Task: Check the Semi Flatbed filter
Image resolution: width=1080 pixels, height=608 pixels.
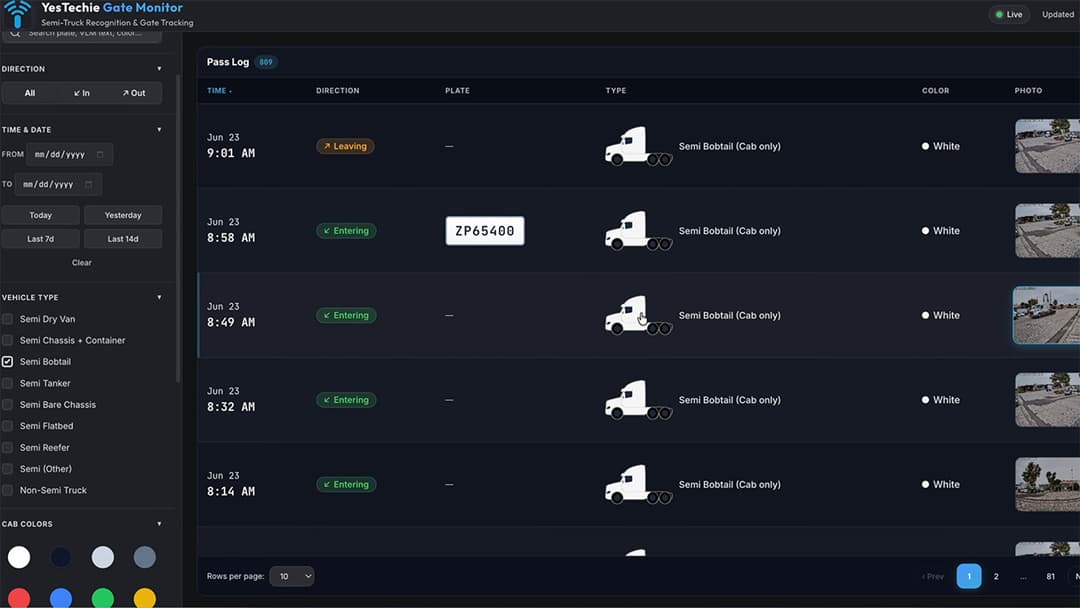Action: coord(8,426)
